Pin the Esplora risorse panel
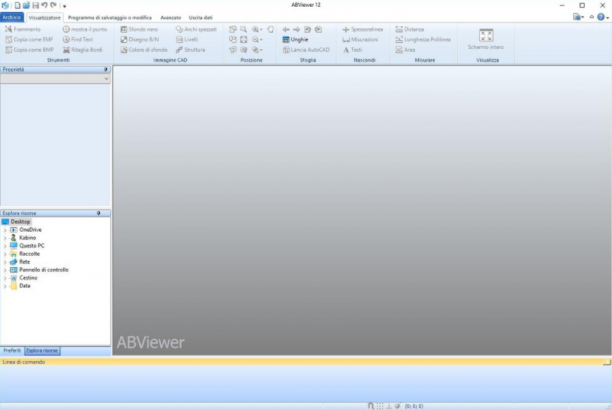The width and height of the screenshot is (612, 410). point(99,213)
